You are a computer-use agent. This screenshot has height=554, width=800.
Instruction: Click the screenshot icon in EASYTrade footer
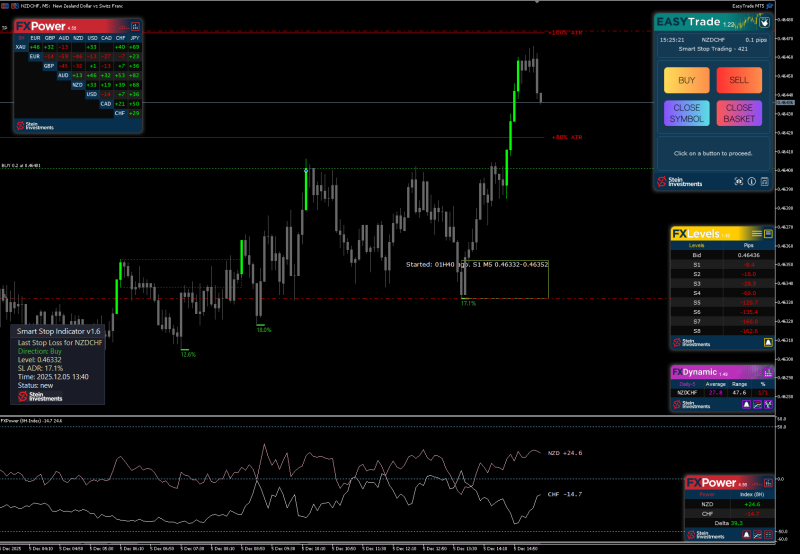tap(738, 182)
